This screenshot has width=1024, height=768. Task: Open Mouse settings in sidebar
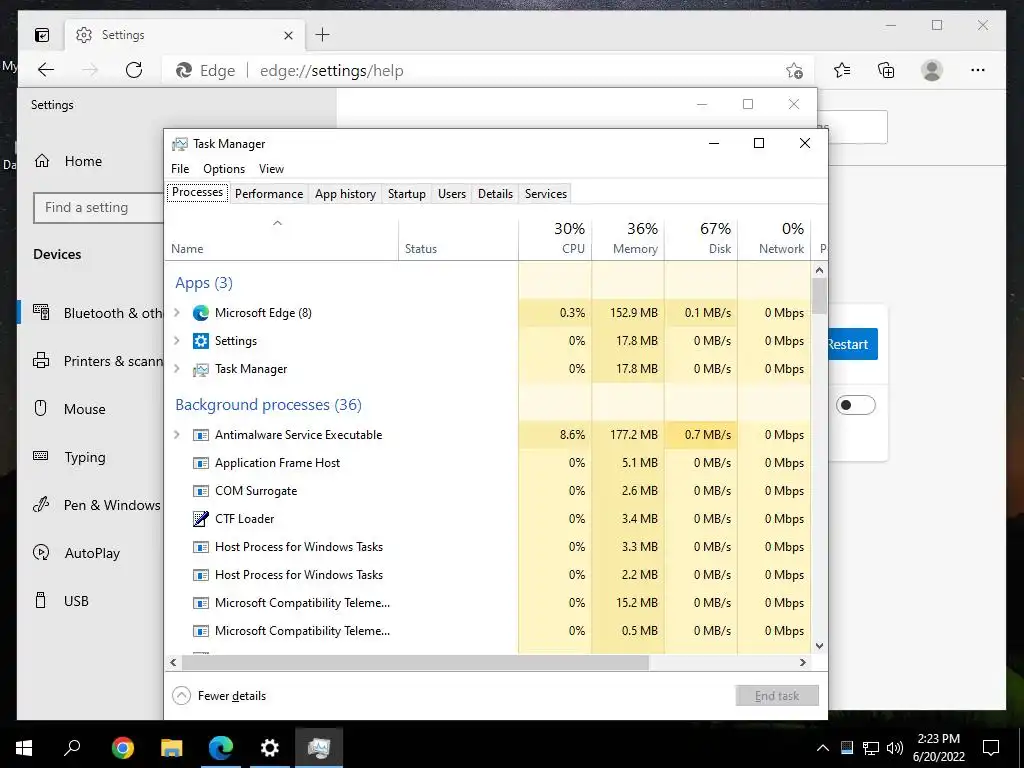(x=84, y=409)
